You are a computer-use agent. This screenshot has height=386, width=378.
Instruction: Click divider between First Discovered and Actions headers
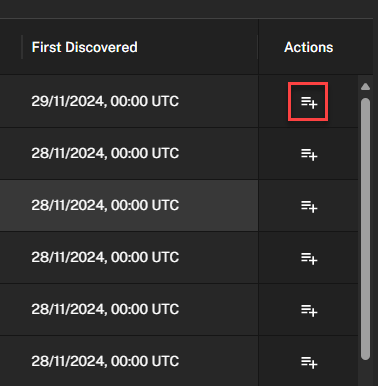258,47
